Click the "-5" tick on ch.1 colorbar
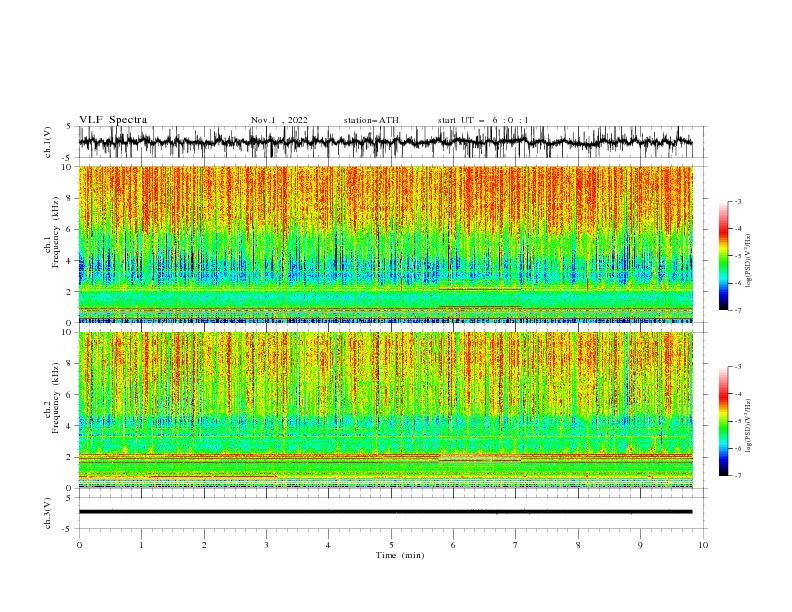 pos(738,256)
